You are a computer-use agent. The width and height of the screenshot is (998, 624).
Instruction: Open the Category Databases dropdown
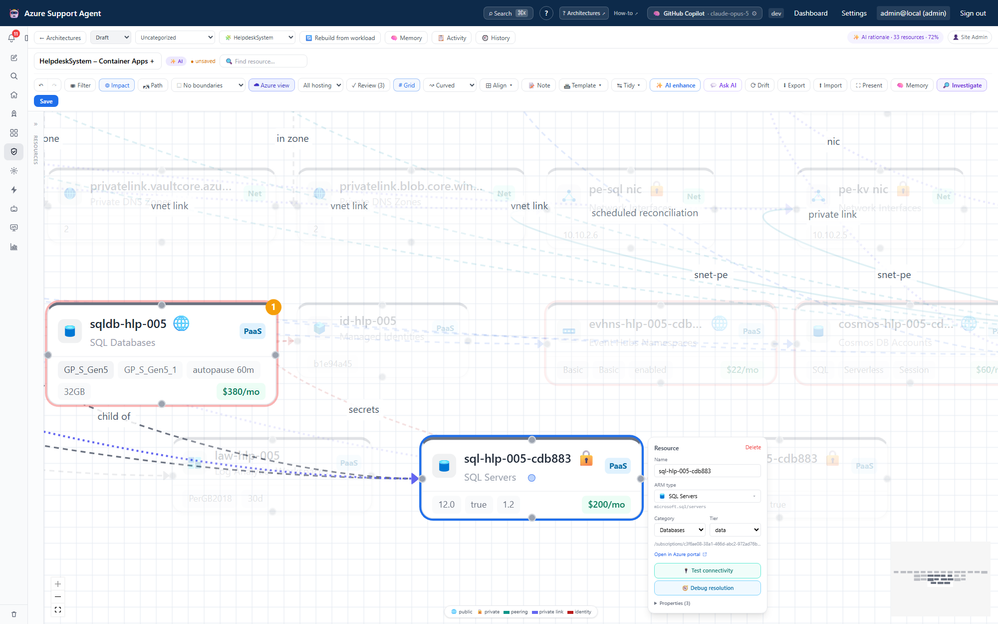click(x=680, y=530)
